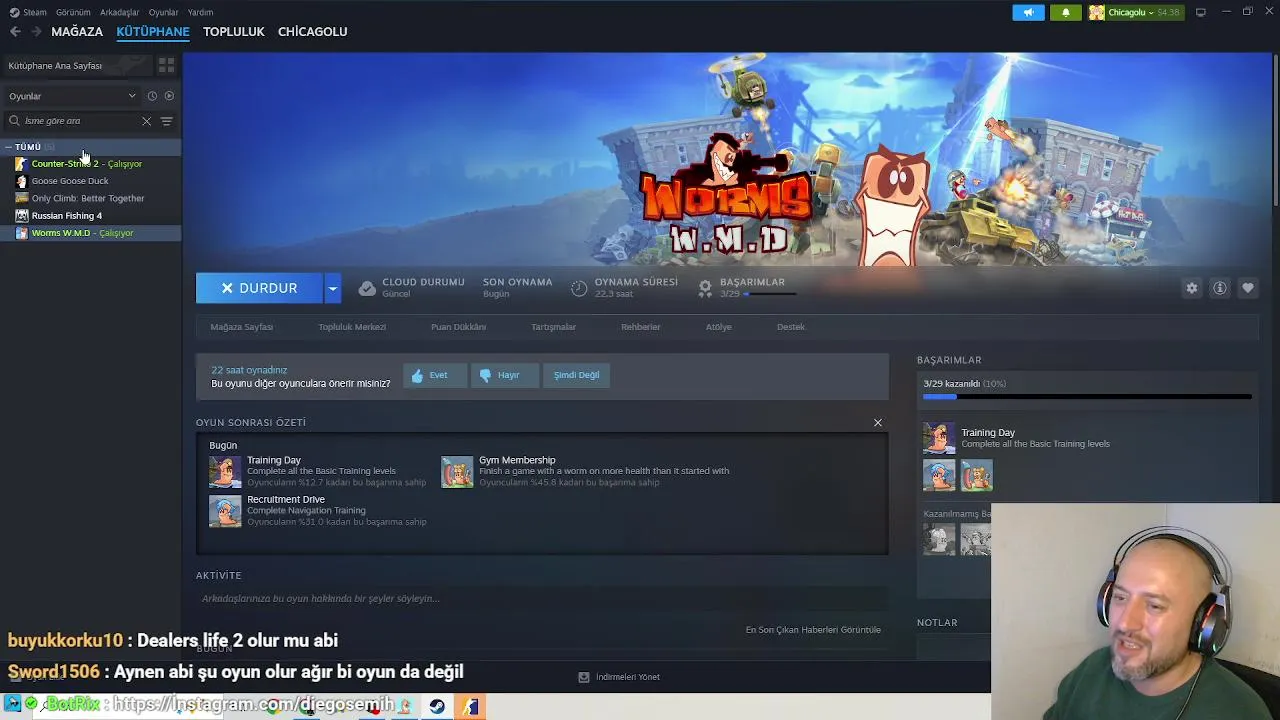Click the Oynama Süresi clock icon
The image size is (1280, 720).
coord(579,288)
